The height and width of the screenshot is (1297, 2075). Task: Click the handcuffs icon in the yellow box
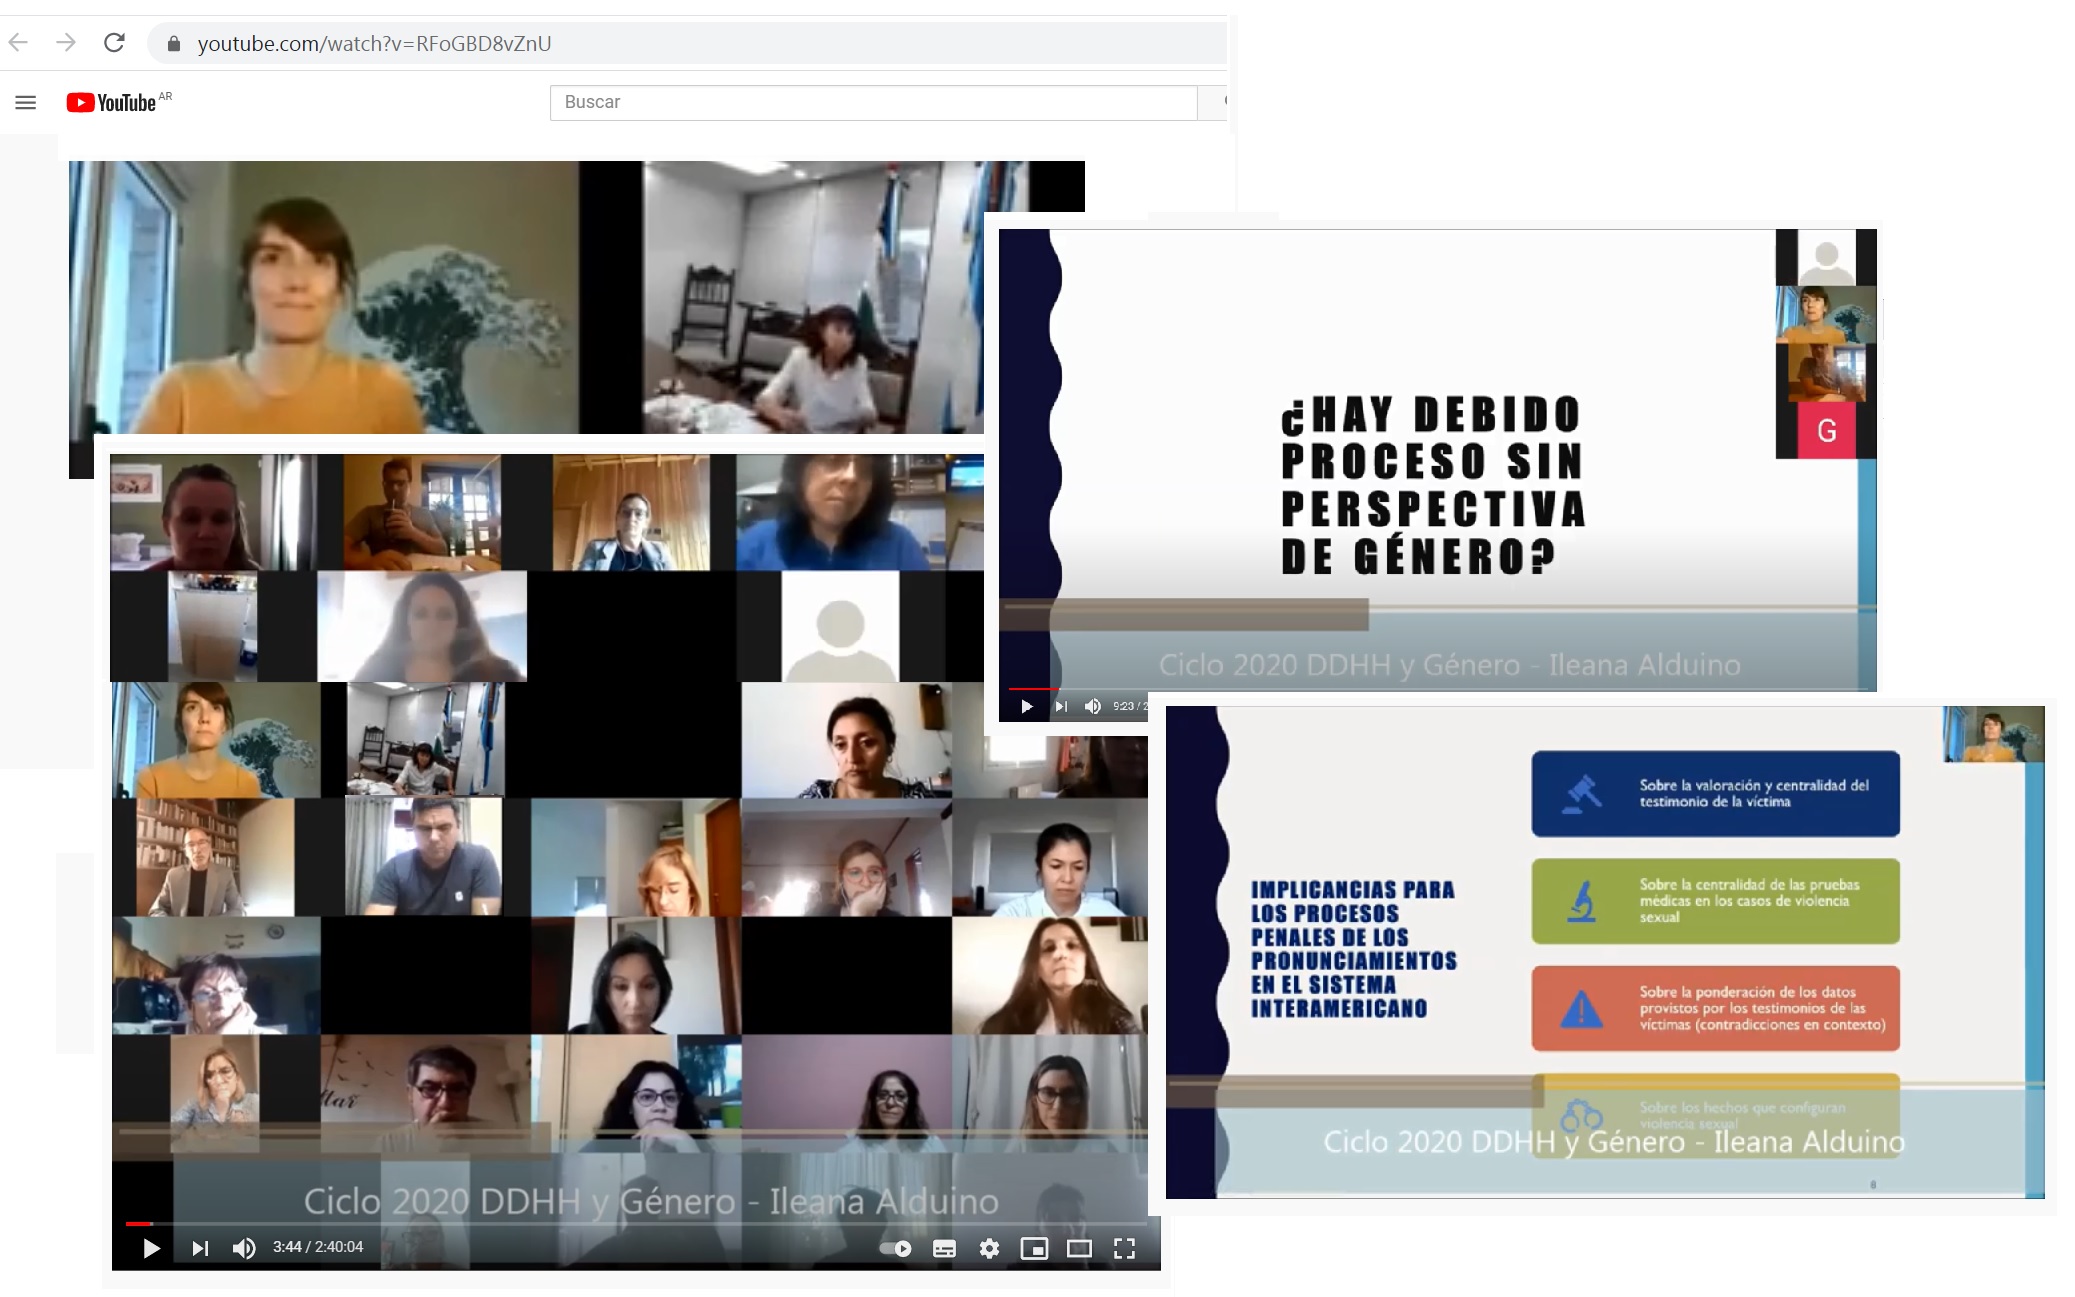tap(1581, 1114)
